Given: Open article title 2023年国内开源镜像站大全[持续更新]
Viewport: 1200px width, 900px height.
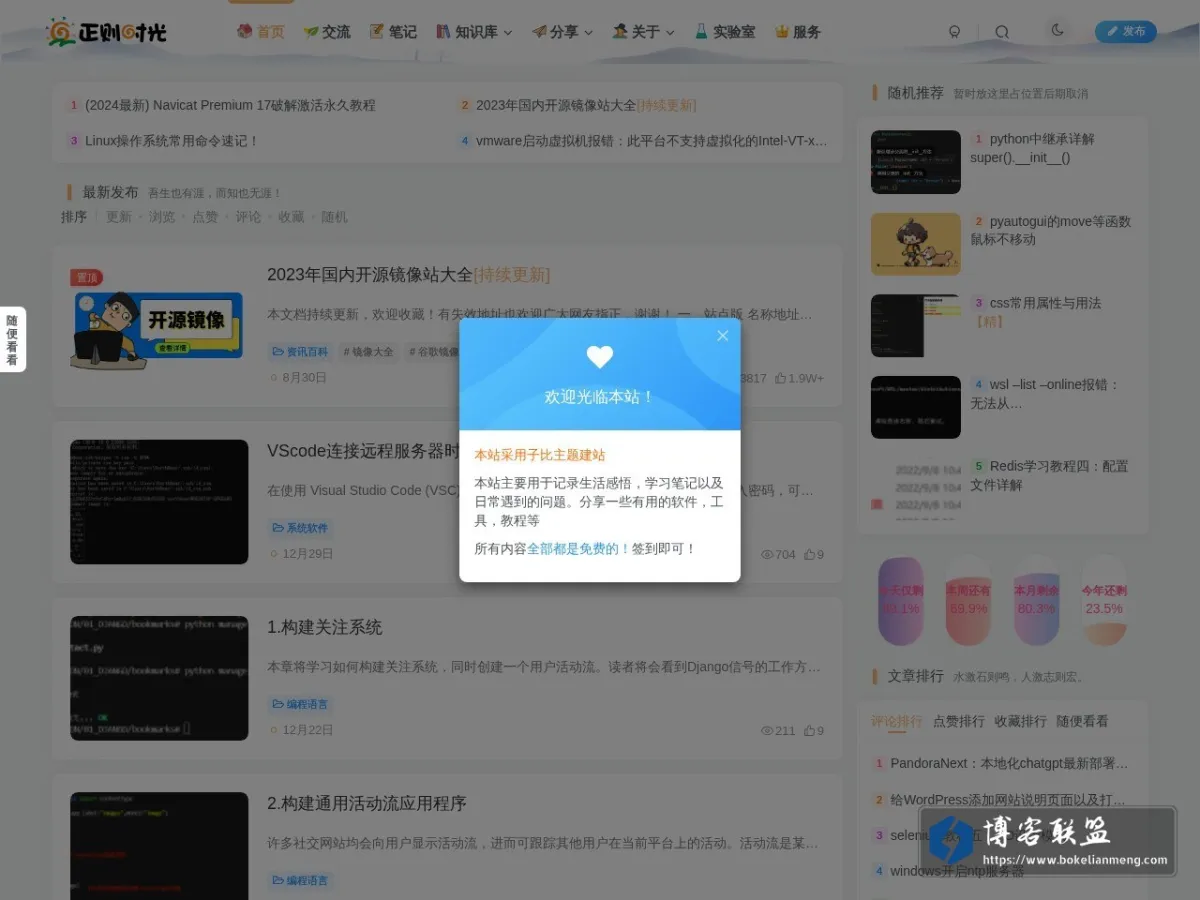Looking at the screenshot, I should [x=408, y=275].
